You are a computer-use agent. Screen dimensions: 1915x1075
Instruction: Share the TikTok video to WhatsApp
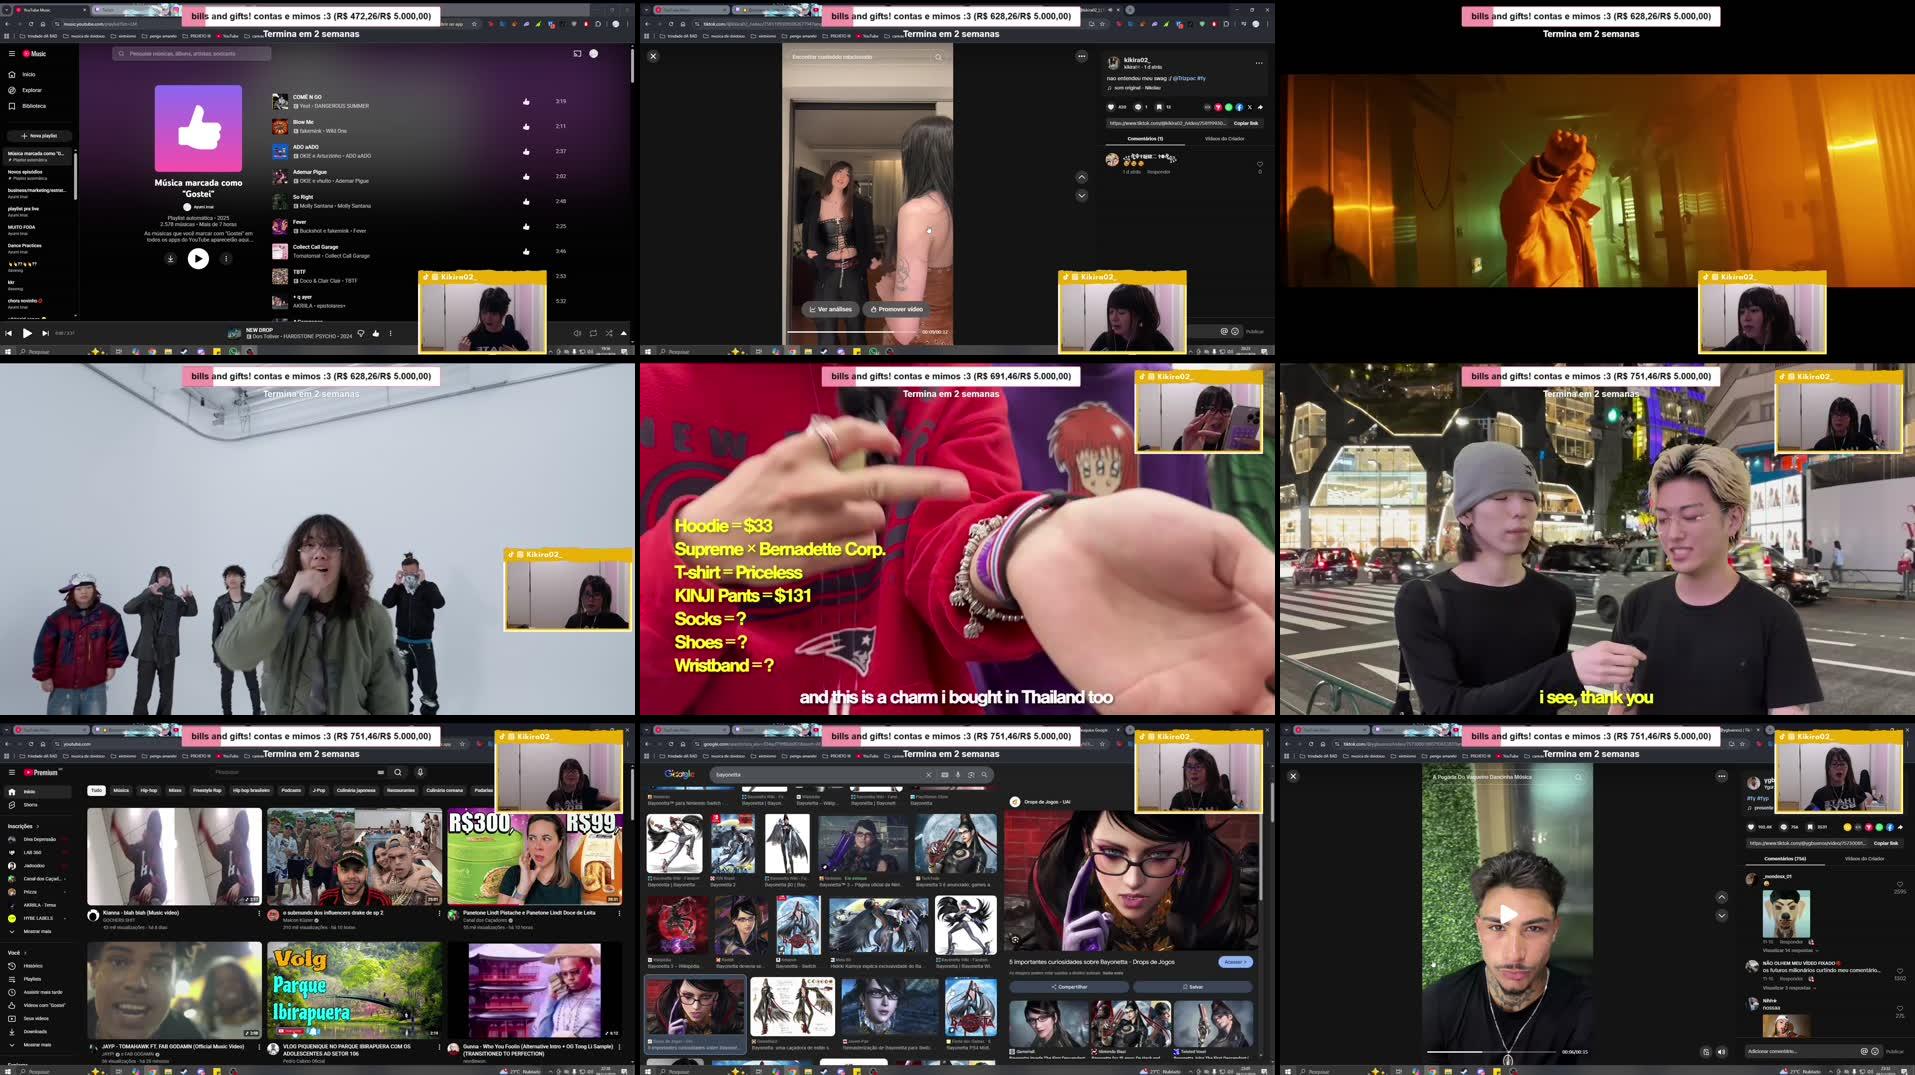[1229, 107]
